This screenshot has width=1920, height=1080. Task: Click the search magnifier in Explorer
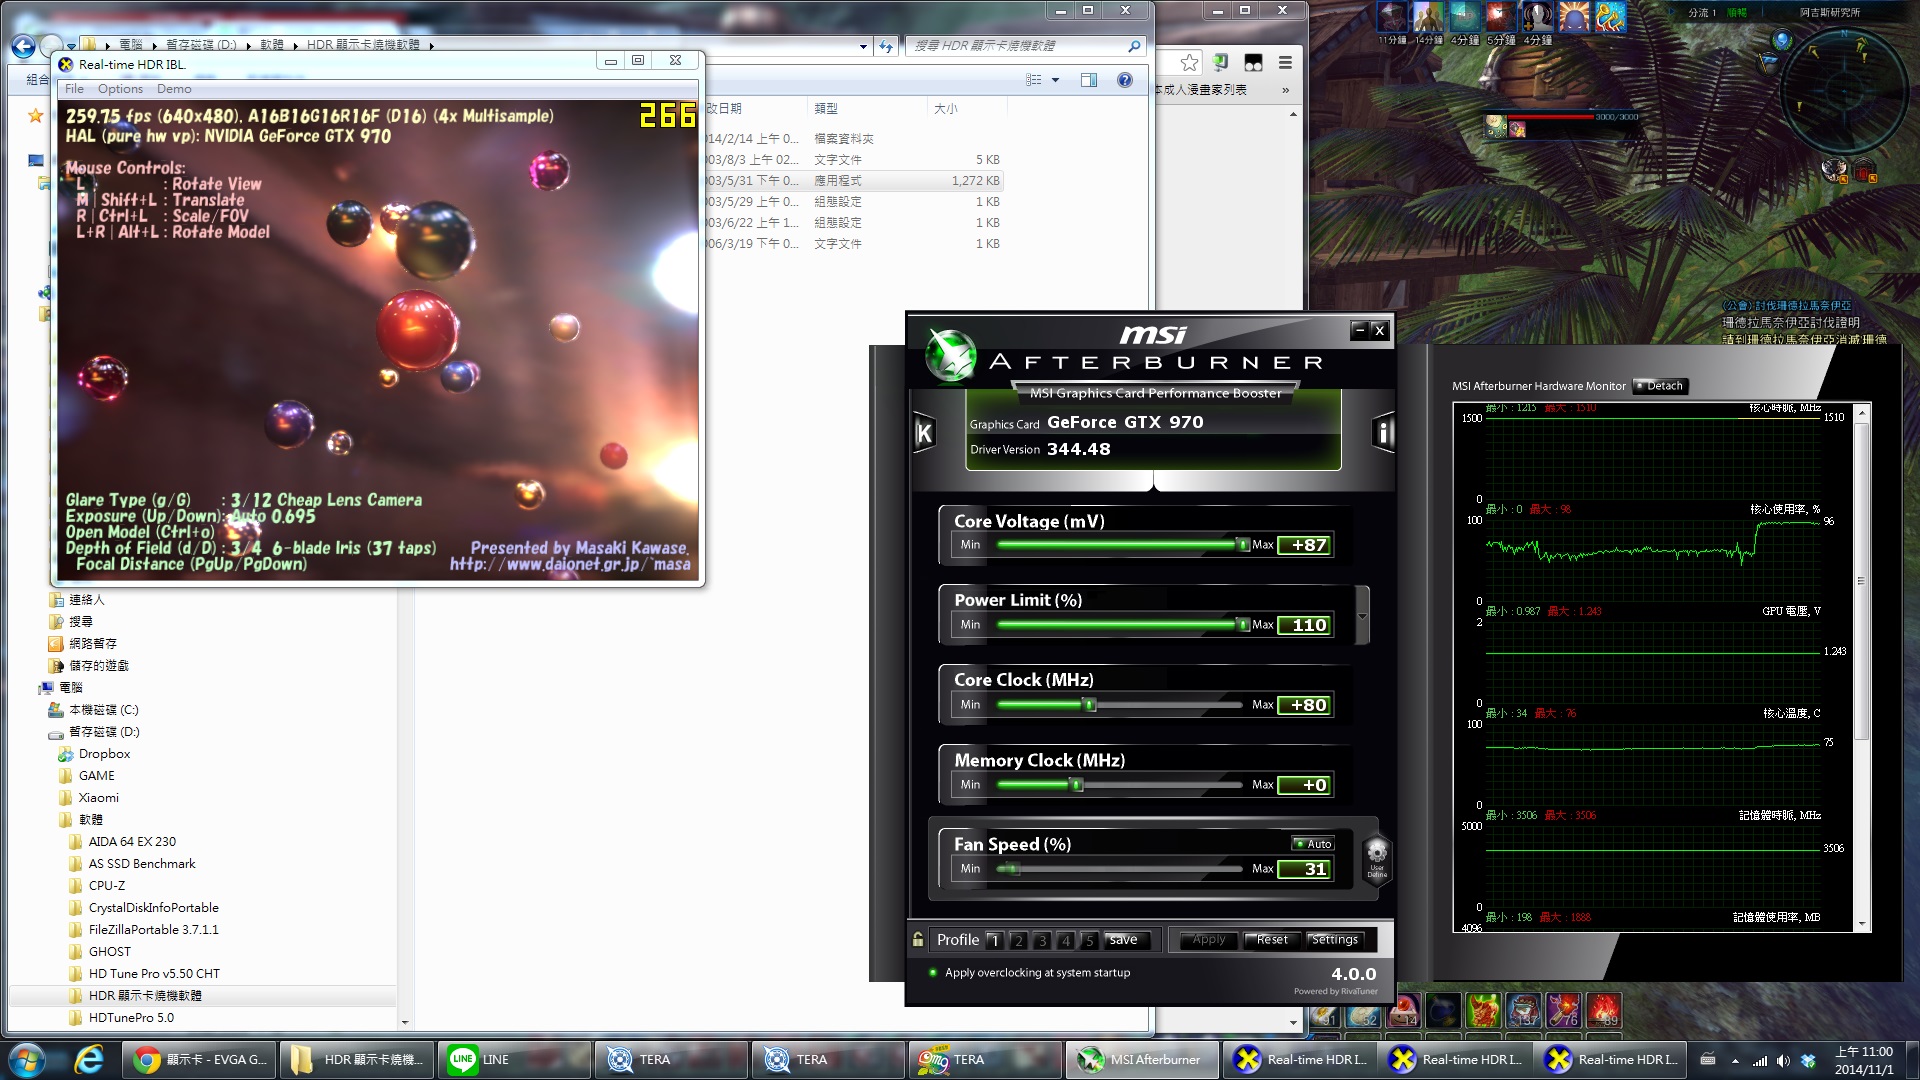point(1134,46)
